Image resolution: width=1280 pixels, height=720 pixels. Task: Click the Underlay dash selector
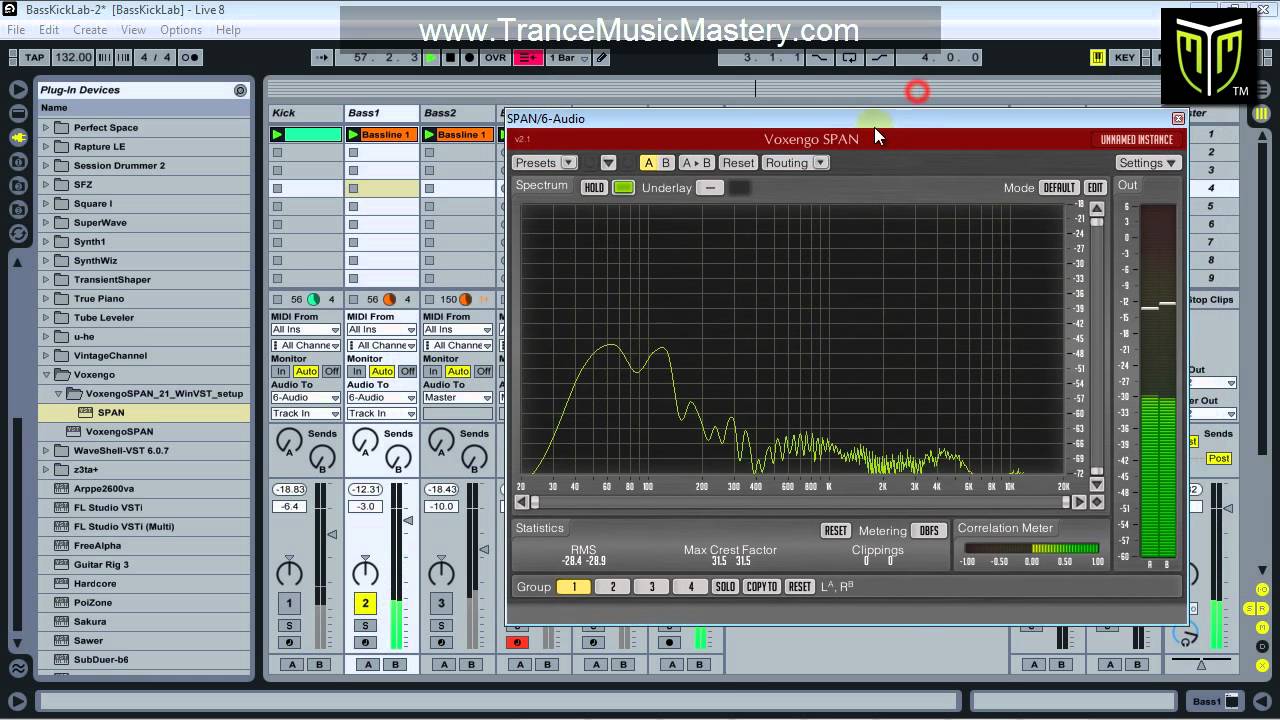pyautogui.click(x=710, y=188)
